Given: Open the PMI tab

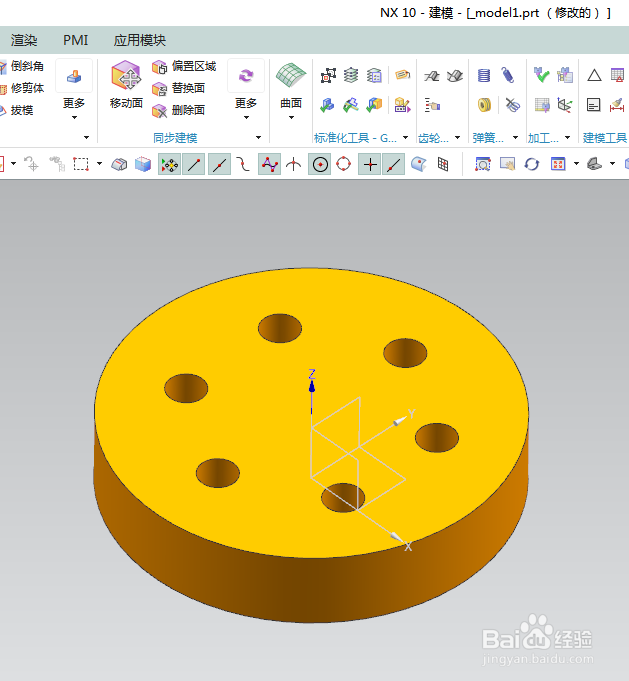Looking at the screenshot, I should click(76, 40).
